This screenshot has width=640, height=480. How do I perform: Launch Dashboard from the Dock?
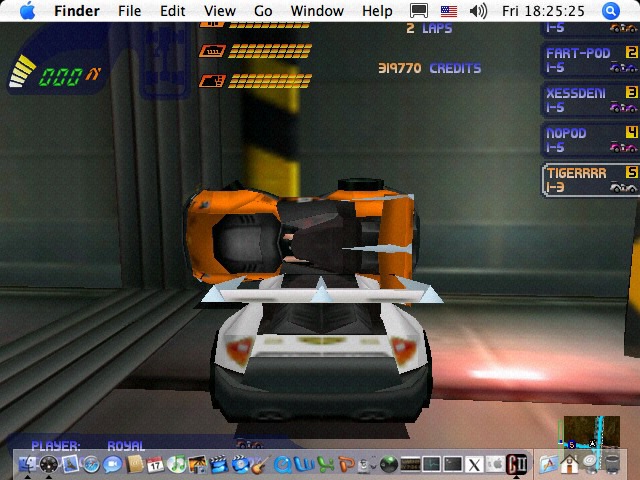pos(49,464)
